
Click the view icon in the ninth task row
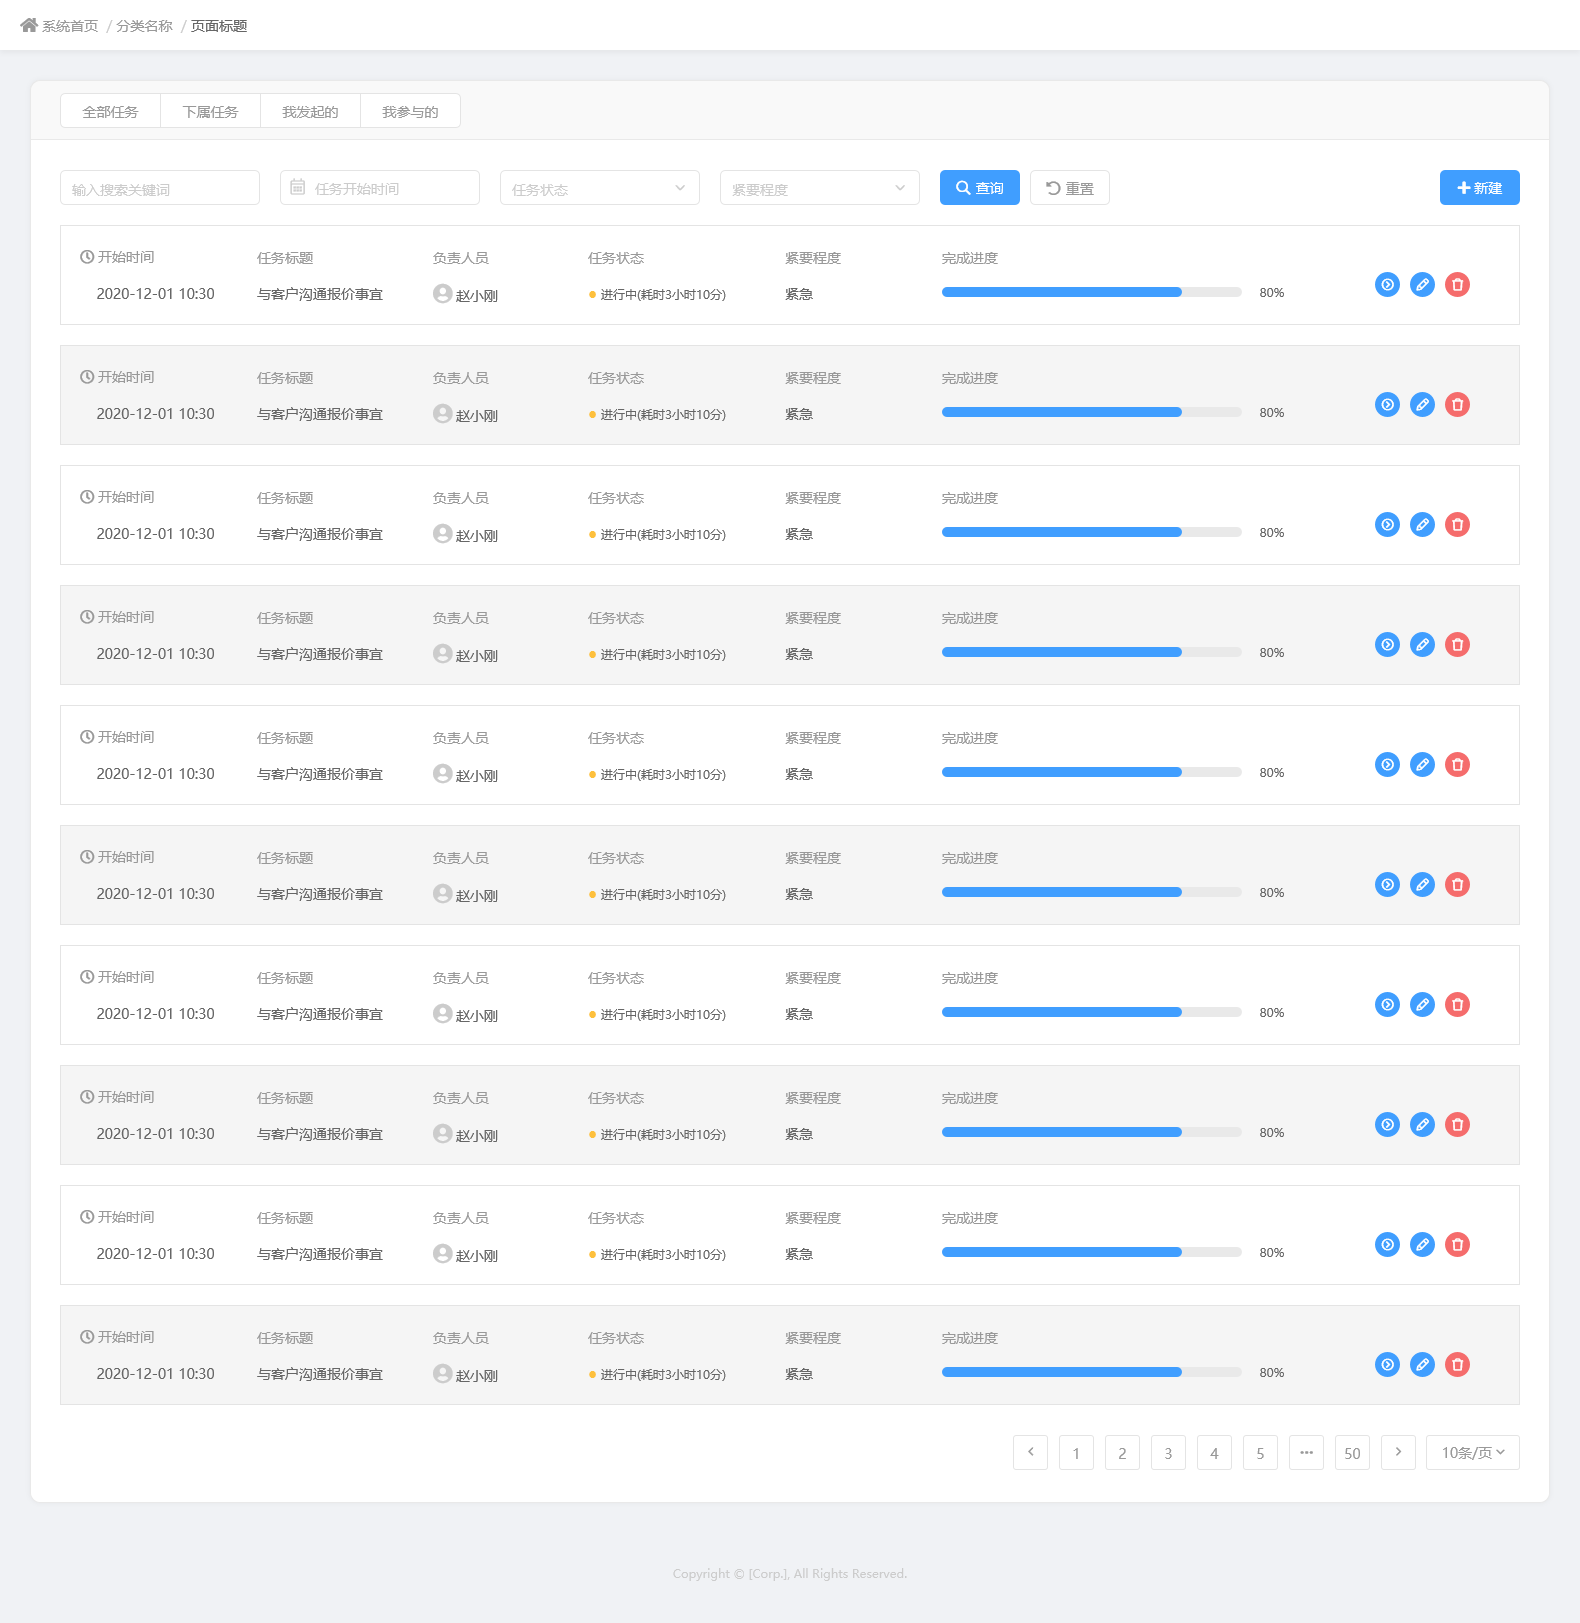pos(1387,1245)
